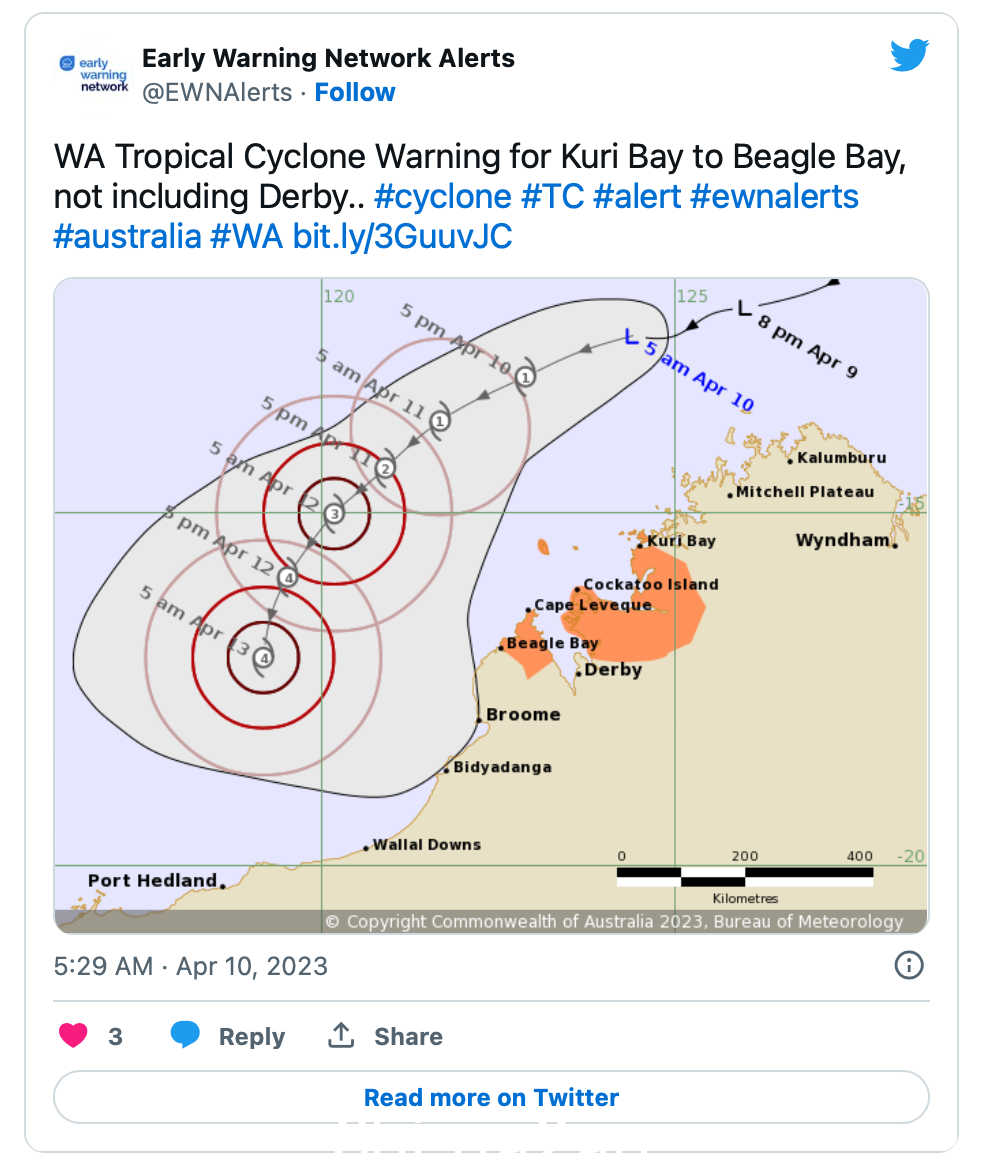Viewport: 982px width, 1174px height.
Task: Click the Reply text label
Action: 251,1036
